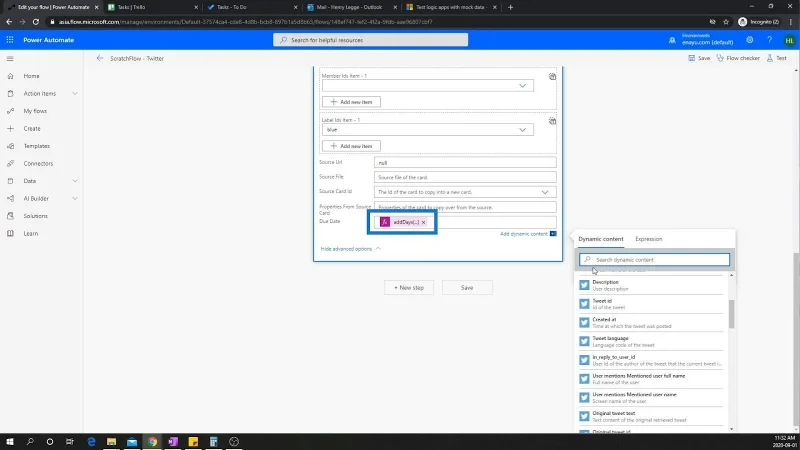
Task: Switch to the Expression tab
Action: pyautogui.click(x=648, y=239)
